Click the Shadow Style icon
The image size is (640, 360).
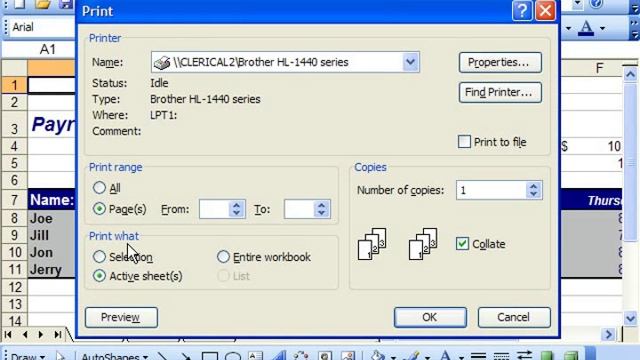pos(547,356)
